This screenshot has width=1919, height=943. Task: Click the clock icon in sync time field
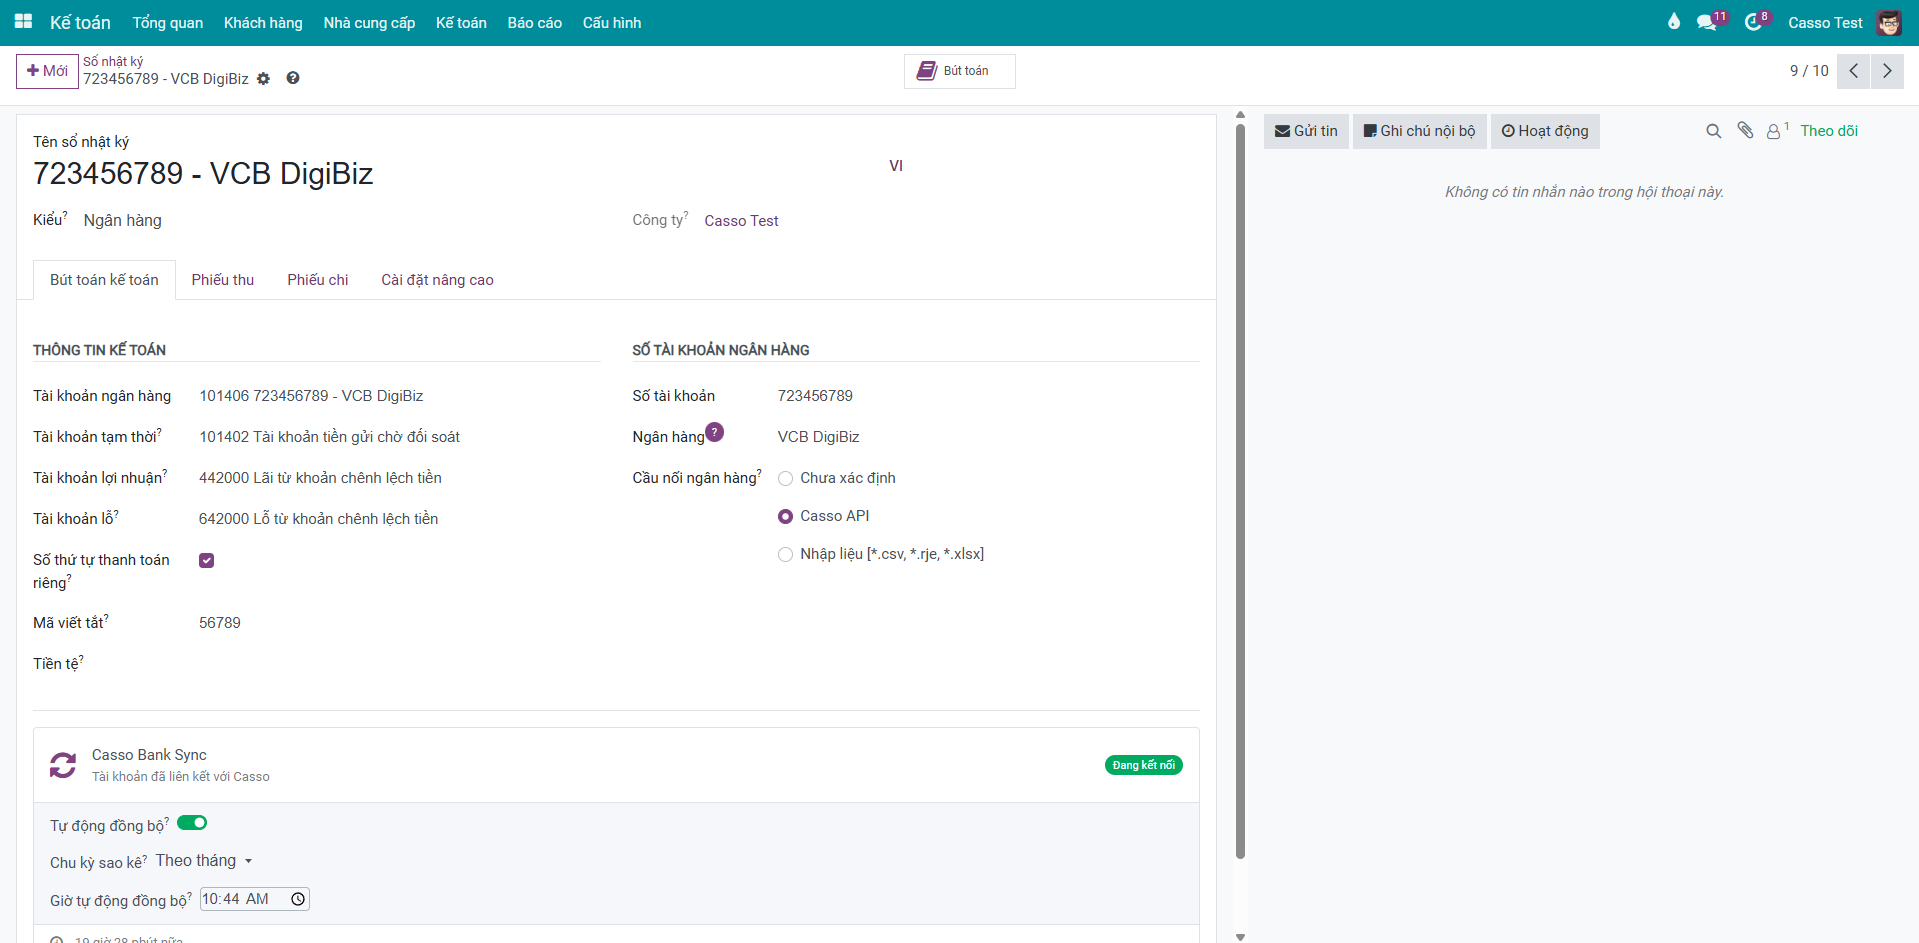298,899
